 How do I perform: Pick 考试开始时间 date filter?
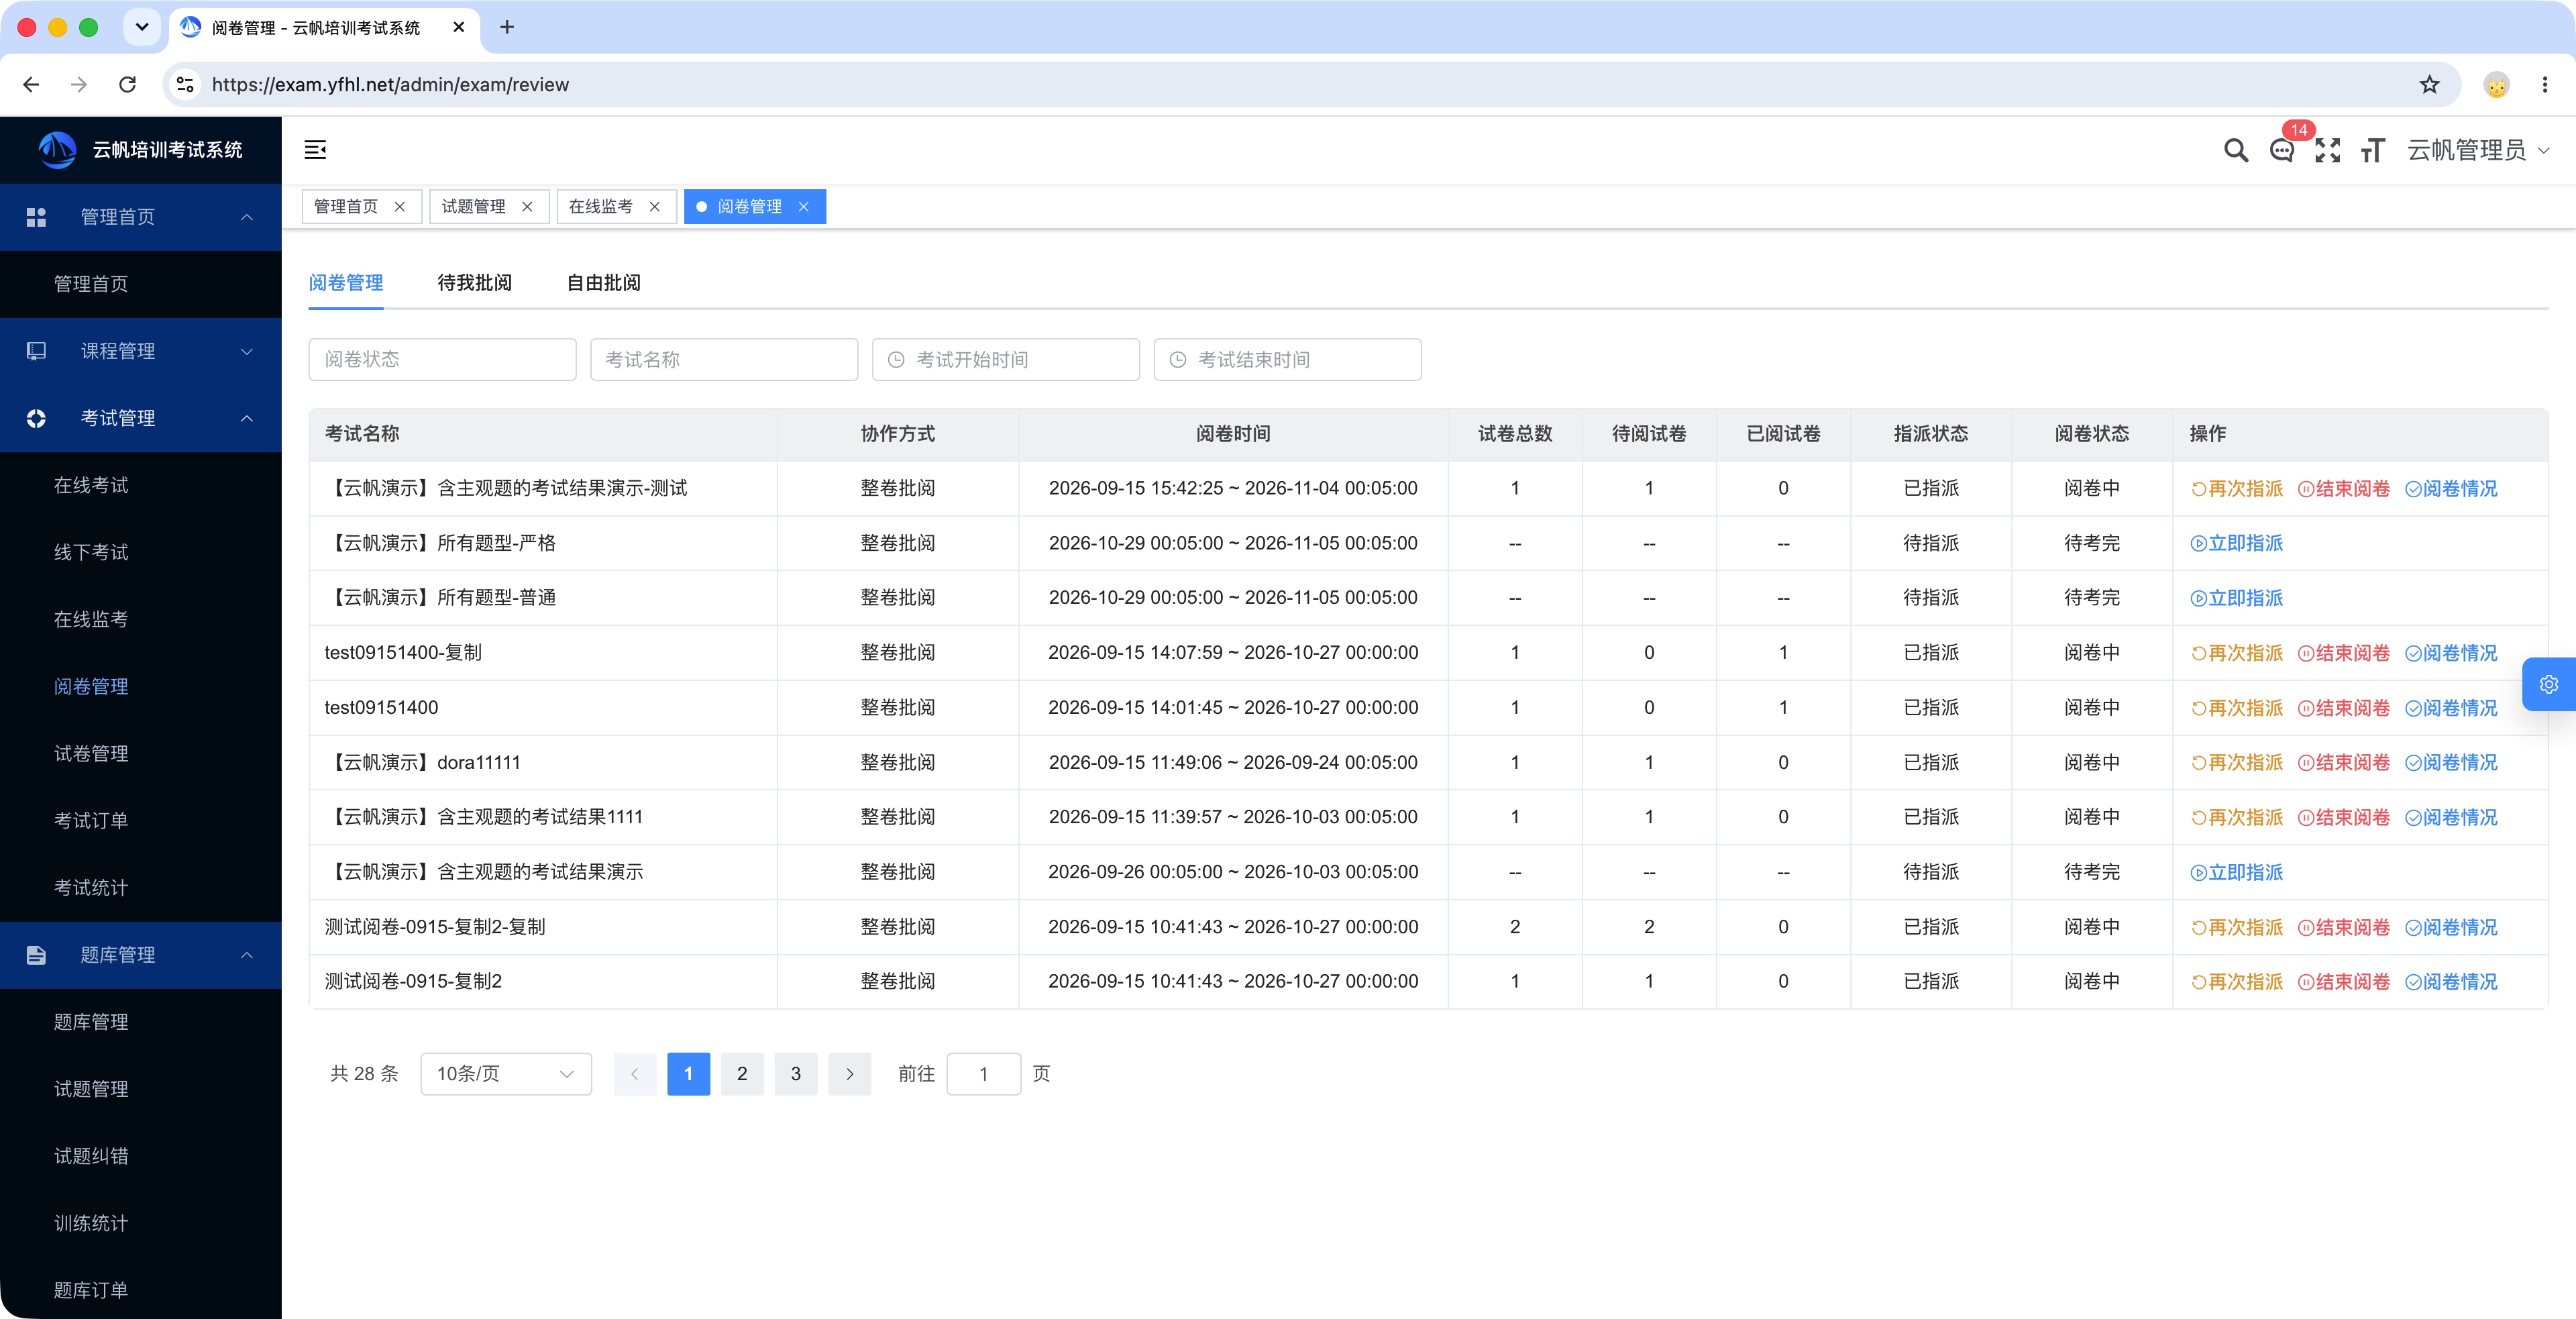1005,359
